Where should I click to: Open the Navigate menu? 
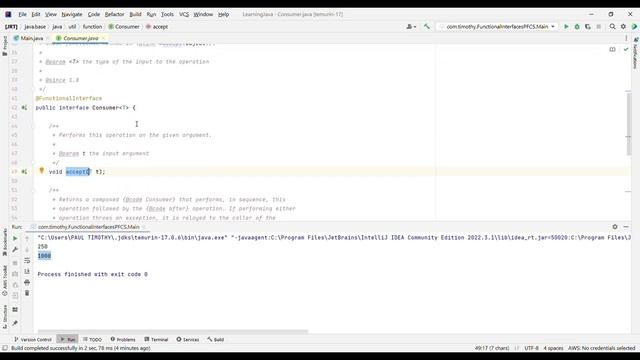pos(72,14)
